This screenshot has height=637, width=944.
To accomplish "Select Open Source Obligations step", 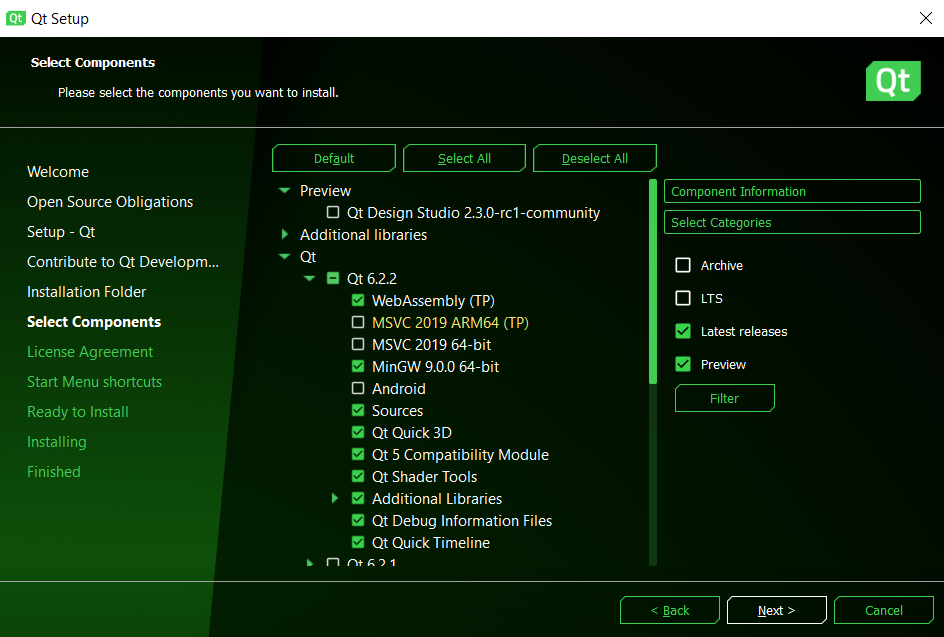I will tap(110, 202).
